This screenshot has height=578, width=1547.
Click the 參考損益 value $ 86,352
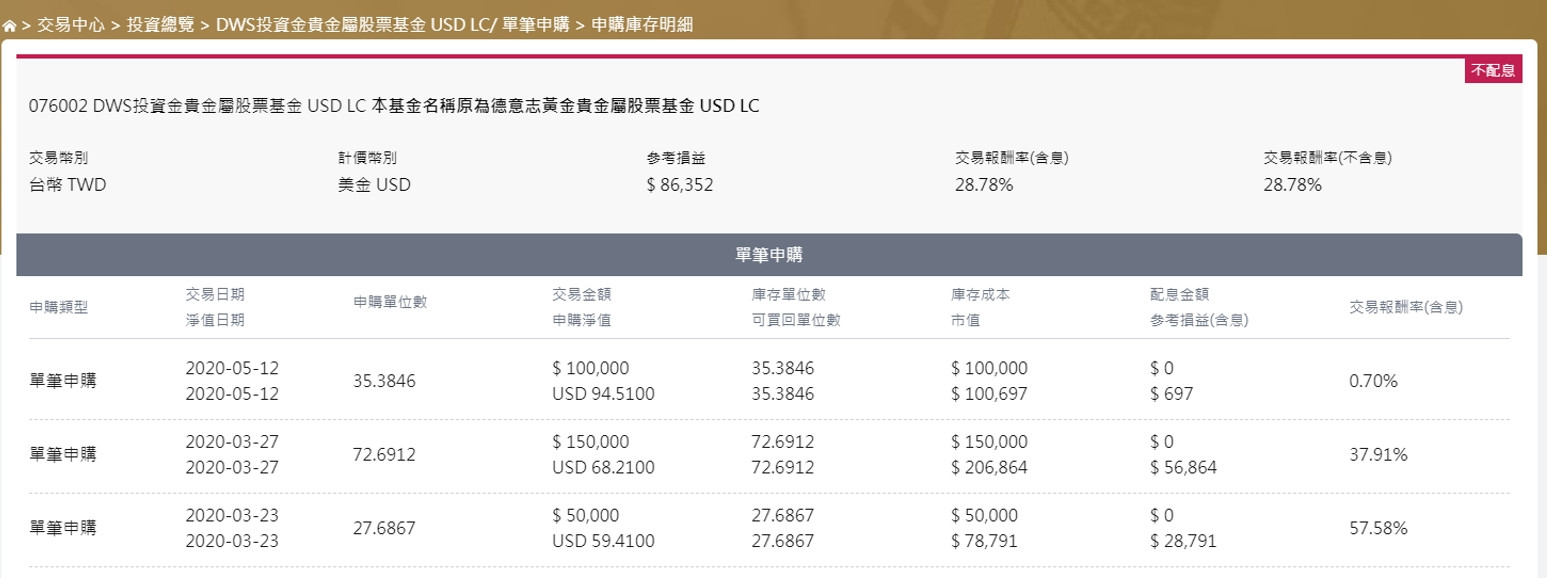[x=680, y=185]
